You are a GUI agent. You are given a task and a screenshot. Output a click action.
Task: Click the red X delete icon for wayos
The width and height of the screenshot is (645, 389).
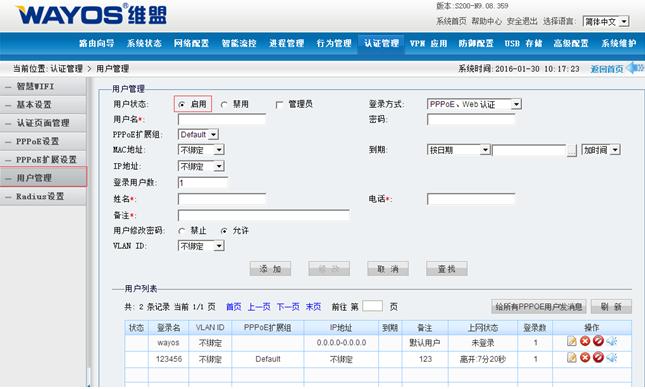585,341
